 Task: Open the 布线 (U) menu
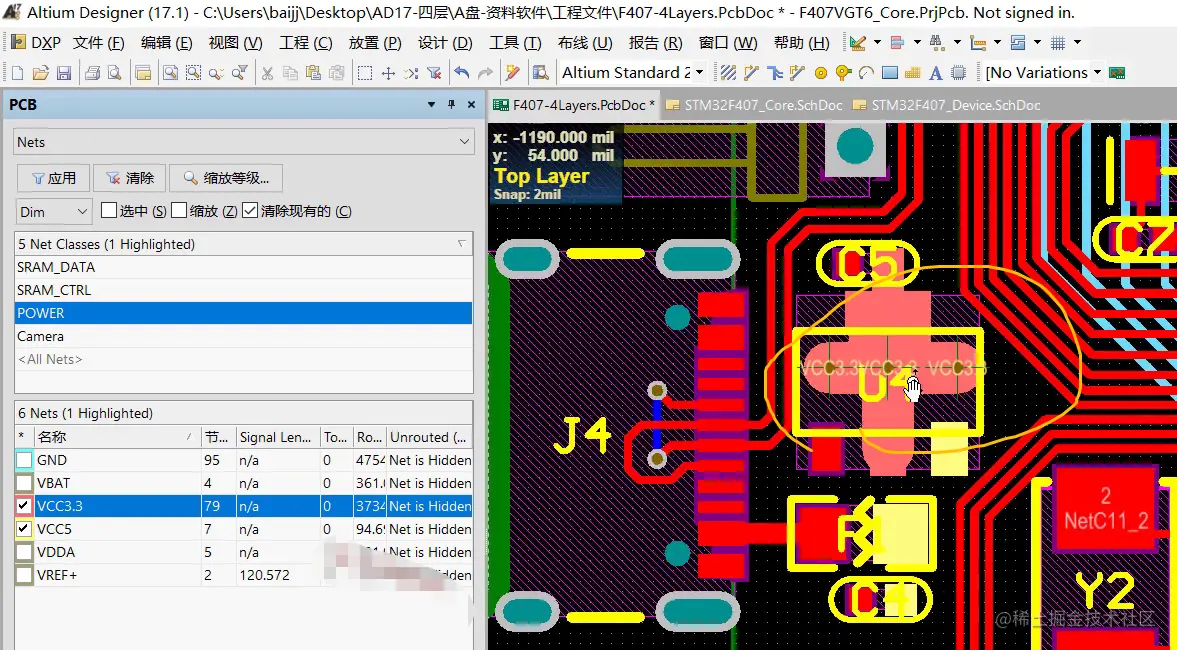[x=585, y=43]
